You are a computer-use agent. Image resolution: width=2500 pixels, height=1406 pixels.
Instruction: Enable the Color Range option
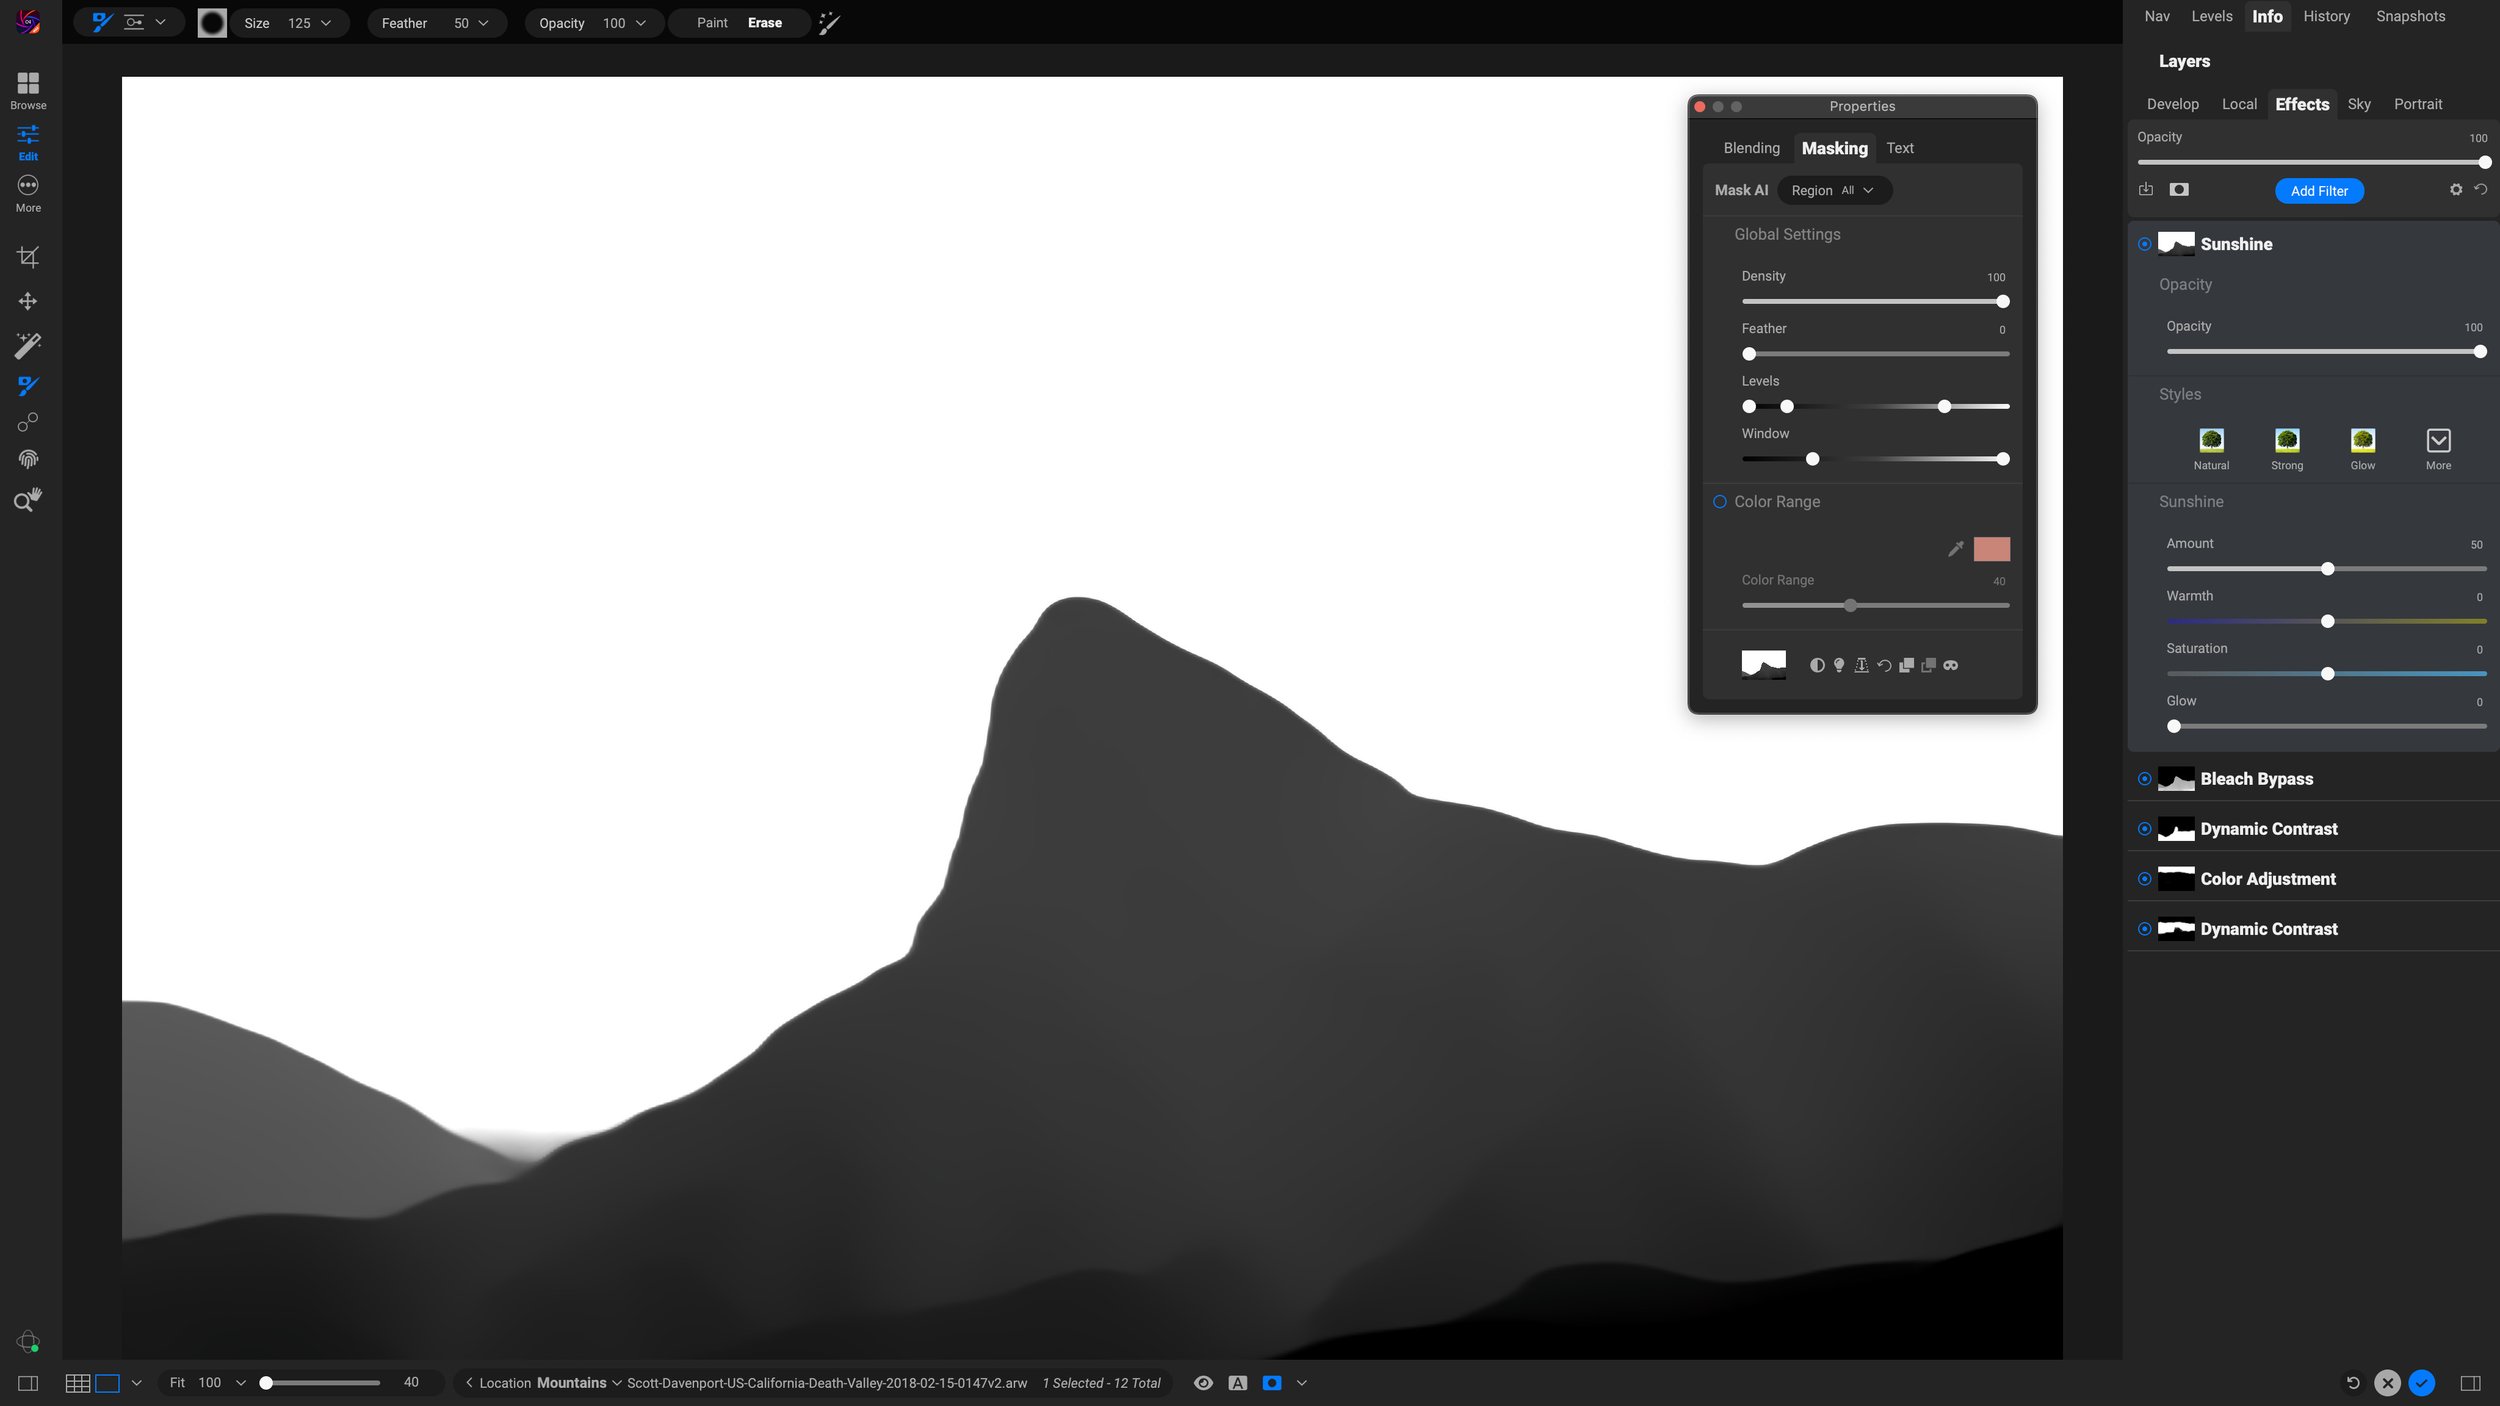coord(1721,501)
